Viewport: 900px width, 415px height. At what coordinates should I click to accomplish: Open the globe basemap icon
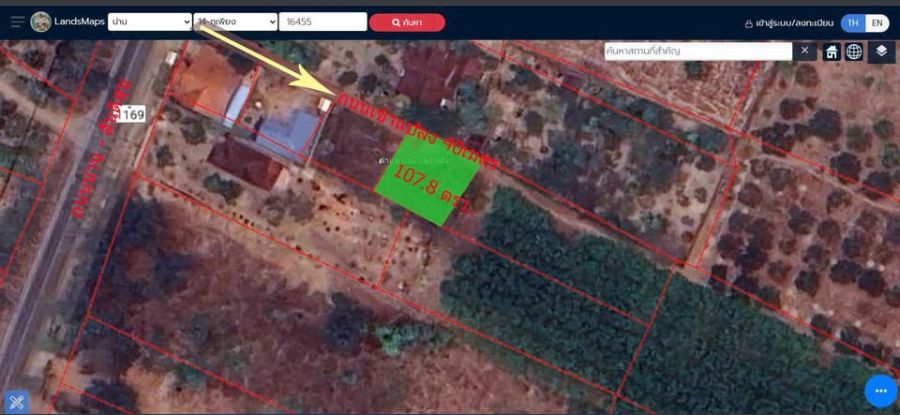[x=854, y=52]
